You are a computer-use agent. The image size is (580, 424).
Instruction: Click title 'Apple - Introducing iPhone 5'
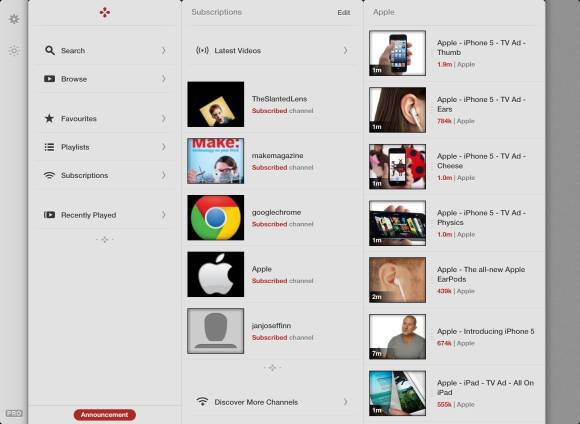(x=486, y=331)
